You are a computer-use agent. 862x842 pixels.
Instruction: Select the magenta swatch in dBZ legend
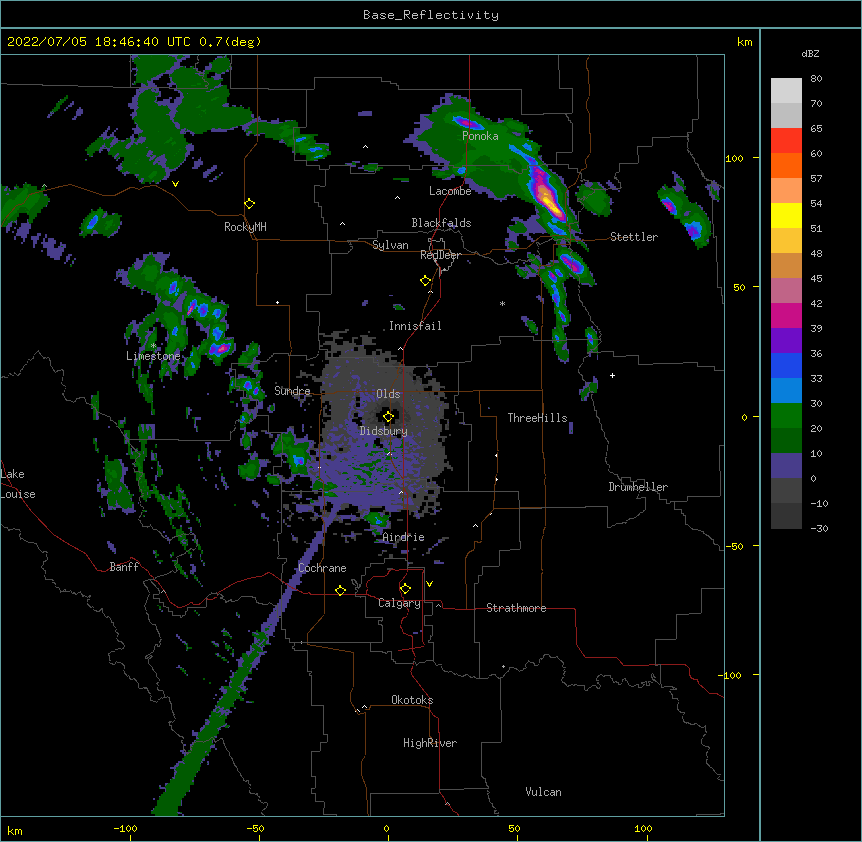pyautogui.click(x=786, y=315)
